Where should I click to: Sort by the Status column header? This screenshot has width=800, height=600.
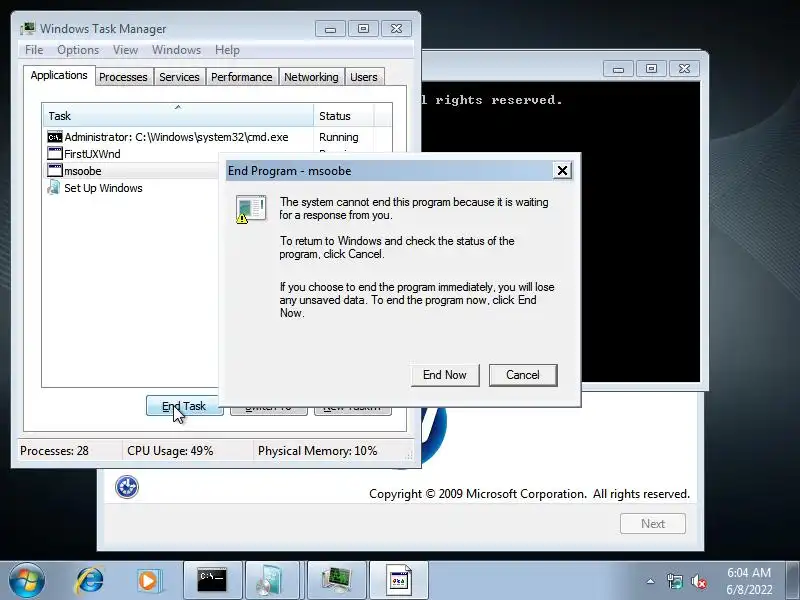point(344,116)
